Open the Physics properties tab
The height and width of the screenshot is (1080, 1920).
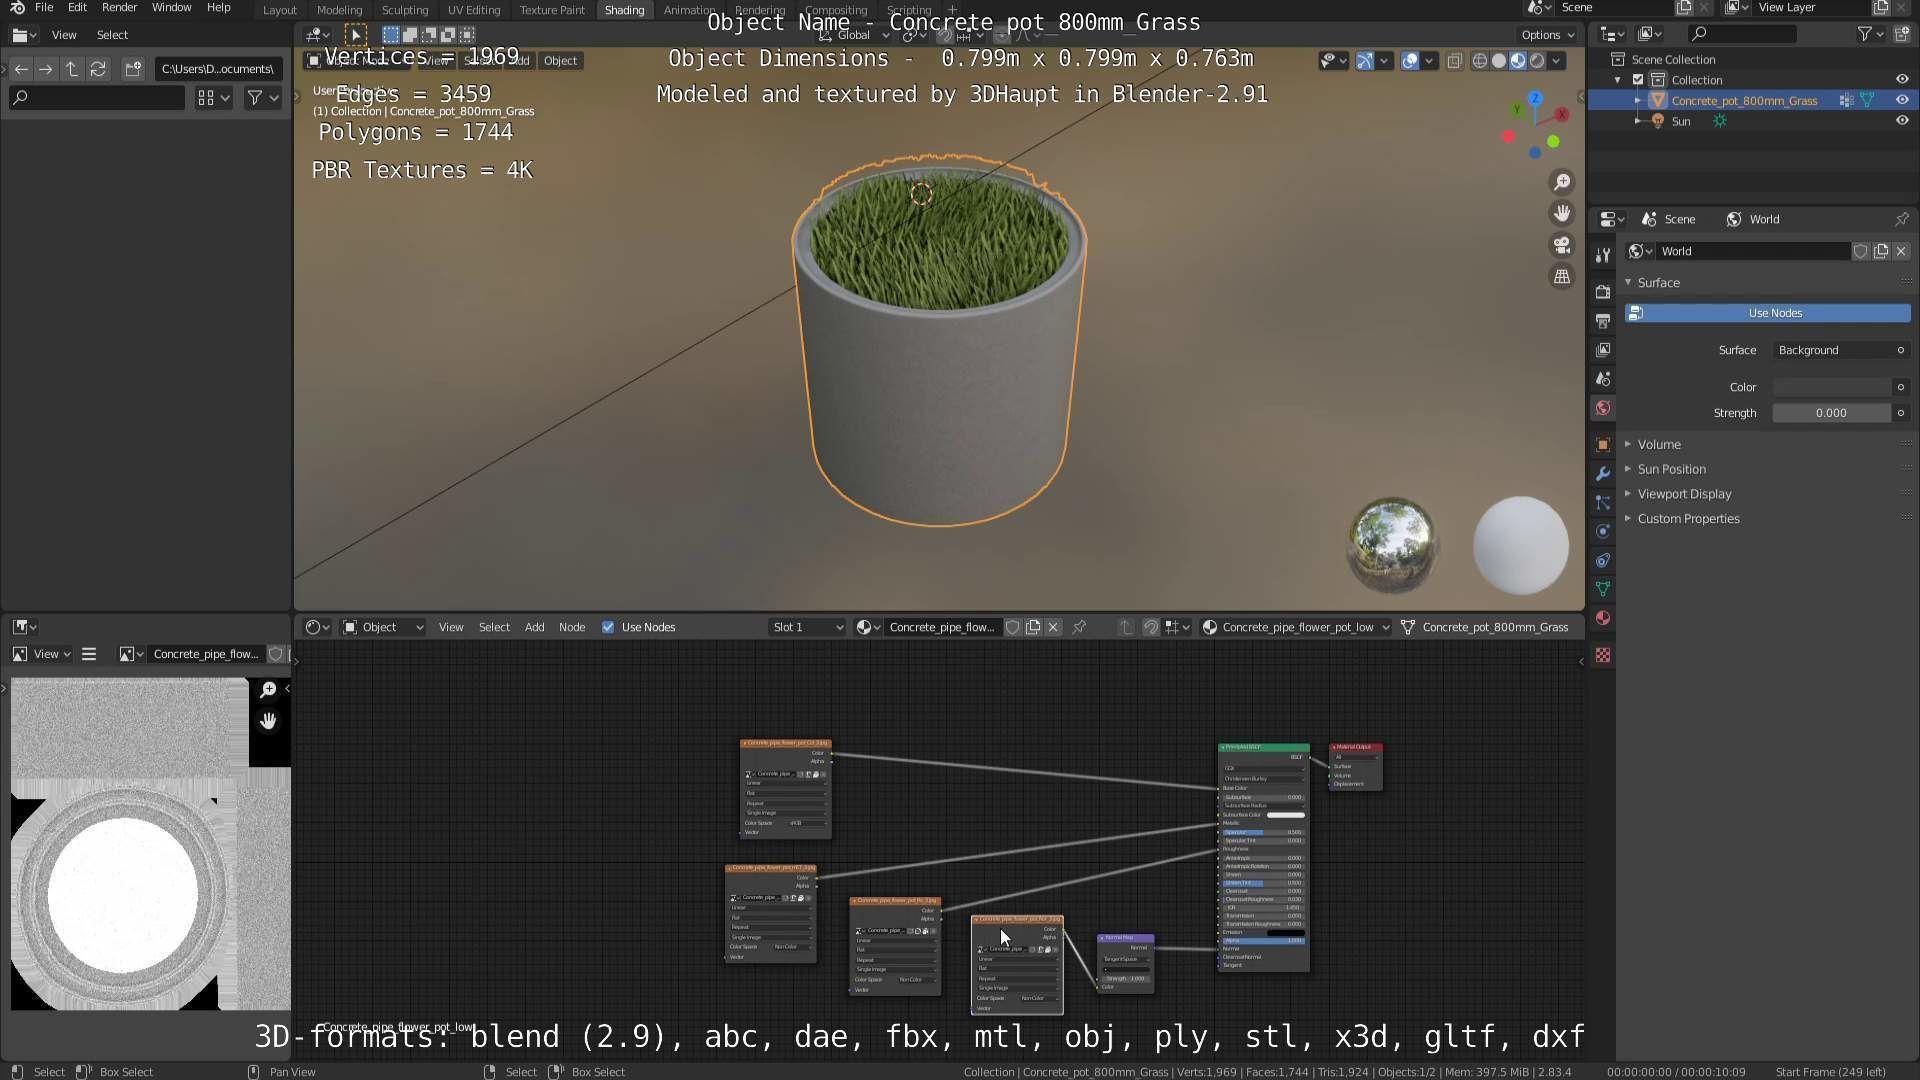coord(1603,531)
